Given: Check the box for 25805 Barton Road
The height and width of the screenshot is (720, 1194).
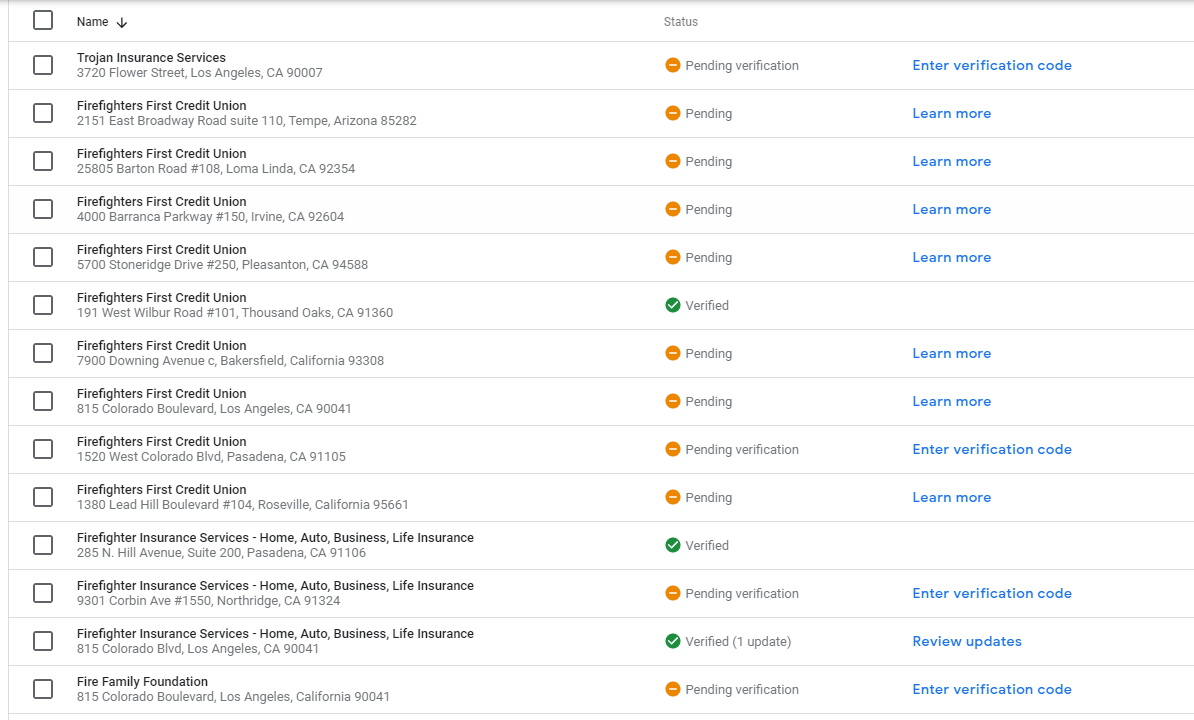Looking at the screenshot, I should 43,161.
